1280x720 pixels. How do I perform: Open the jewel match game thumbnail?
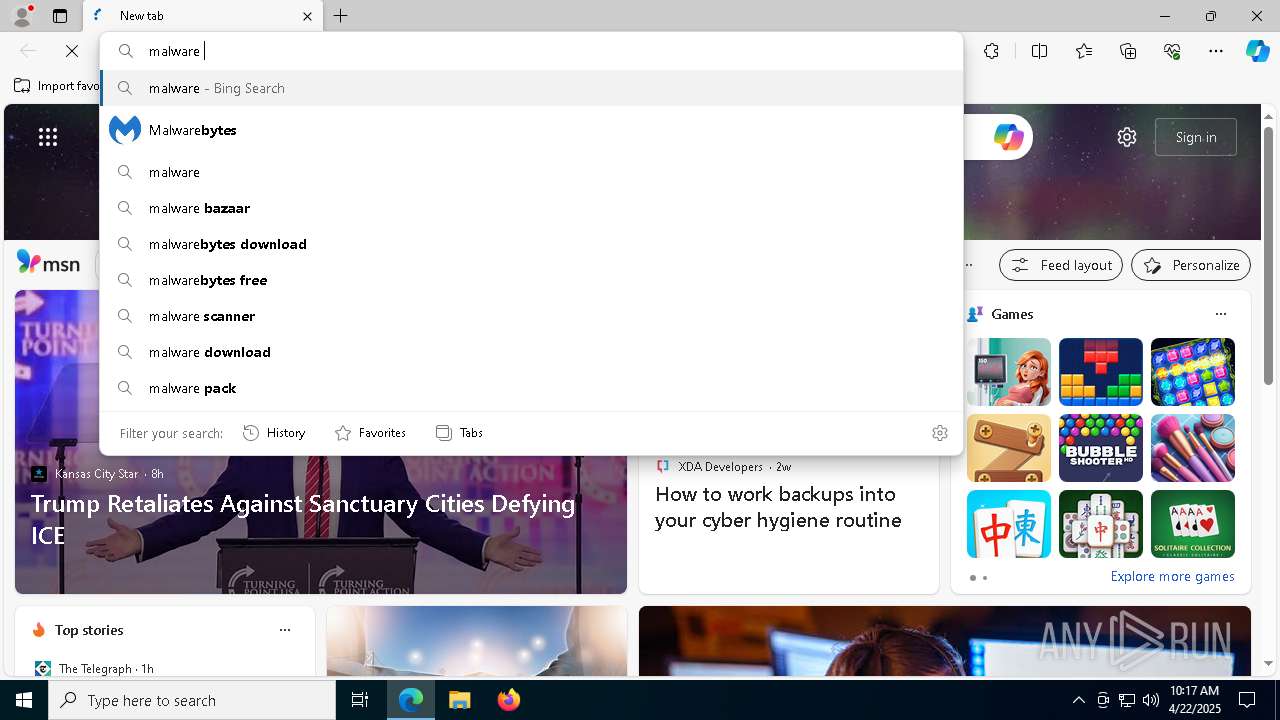click(1193, 372)
